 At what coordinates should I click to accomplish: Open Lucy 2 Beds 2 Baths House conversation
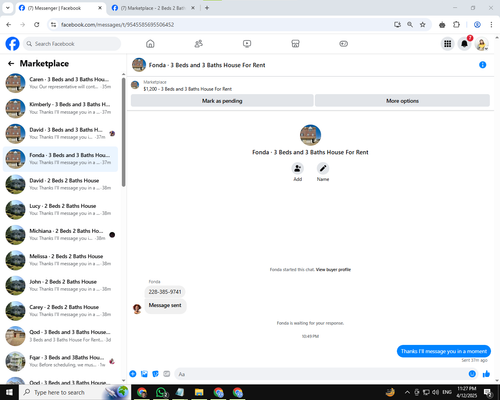[60, 210]
